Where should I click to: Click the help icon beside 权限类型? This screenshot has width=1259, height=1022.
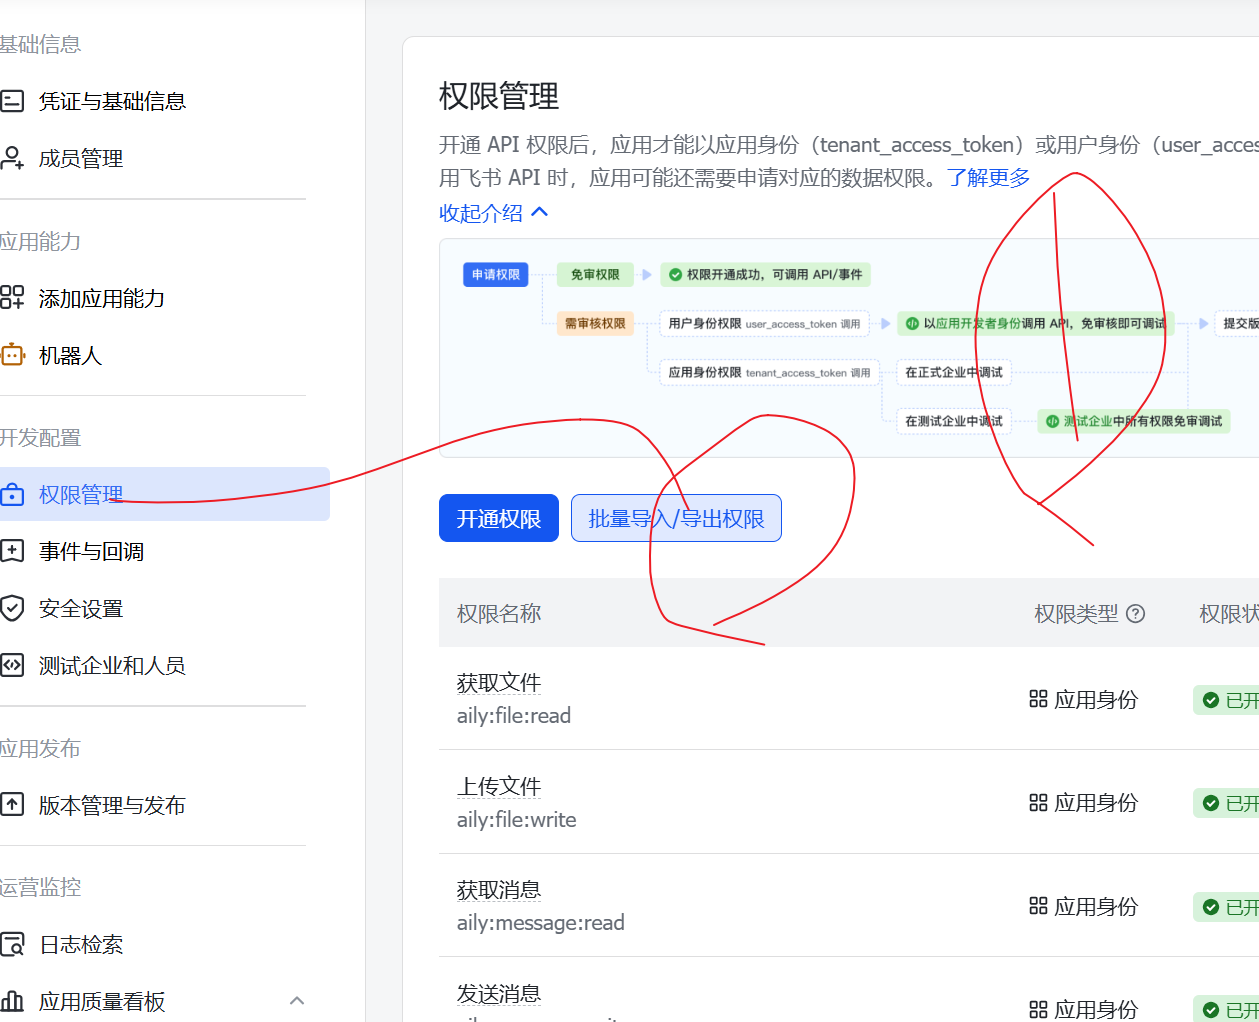click(1135, 614)
